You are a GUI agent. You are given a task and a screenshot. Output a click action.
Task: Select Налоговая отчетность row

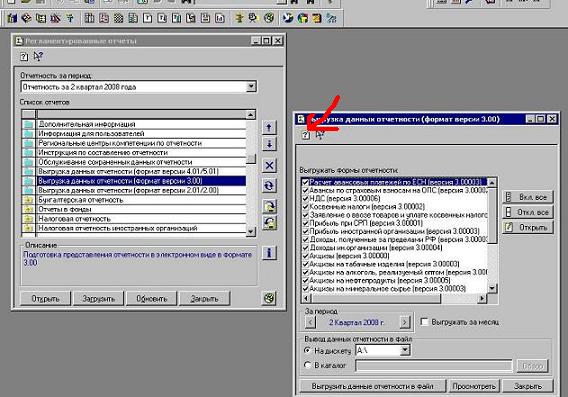(x=141, y=219)
